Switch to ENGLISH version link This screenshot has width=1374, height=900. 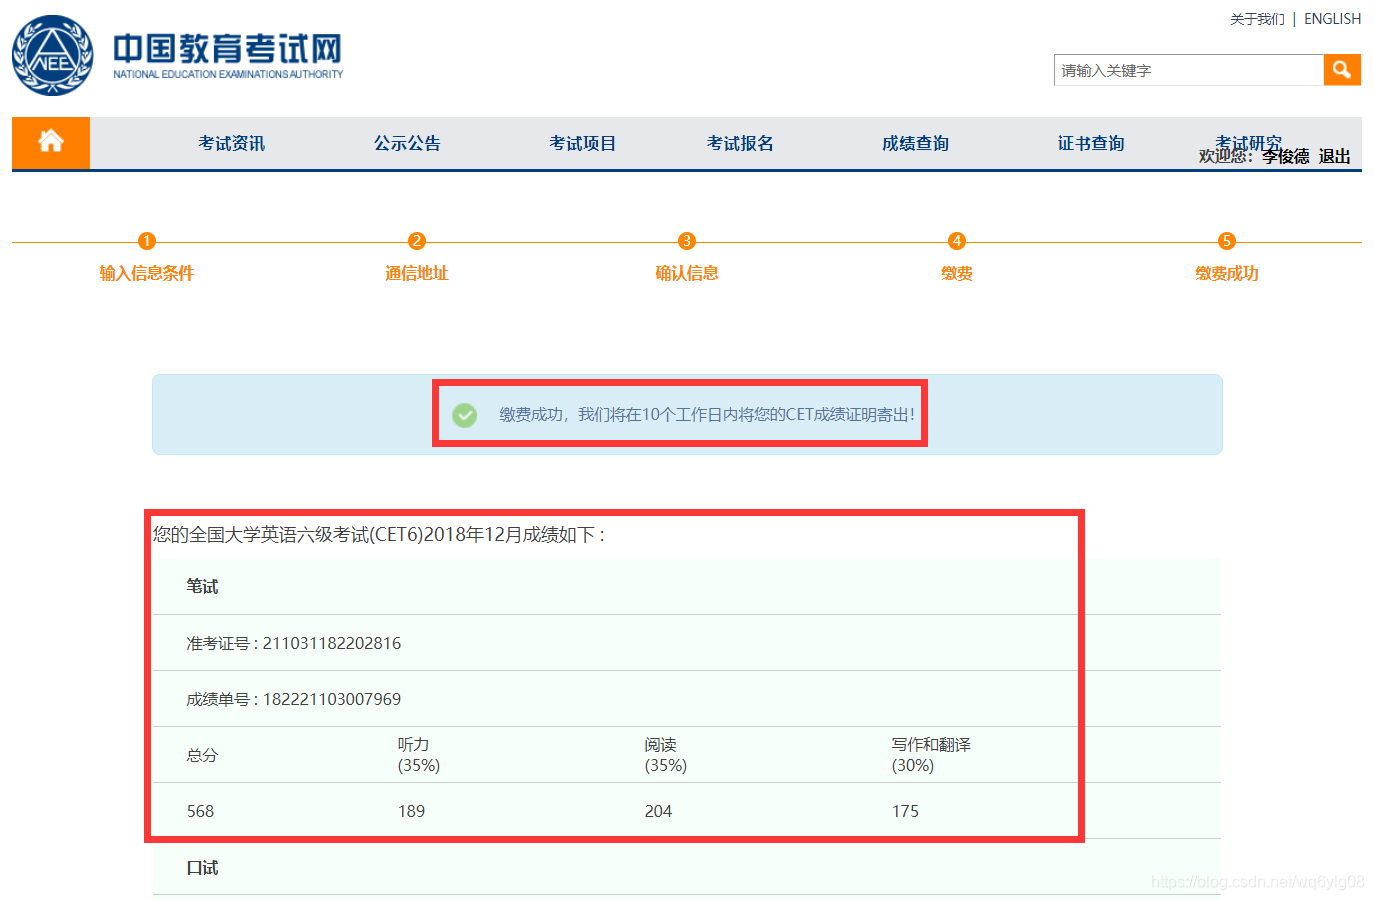tap(1332, 19)
